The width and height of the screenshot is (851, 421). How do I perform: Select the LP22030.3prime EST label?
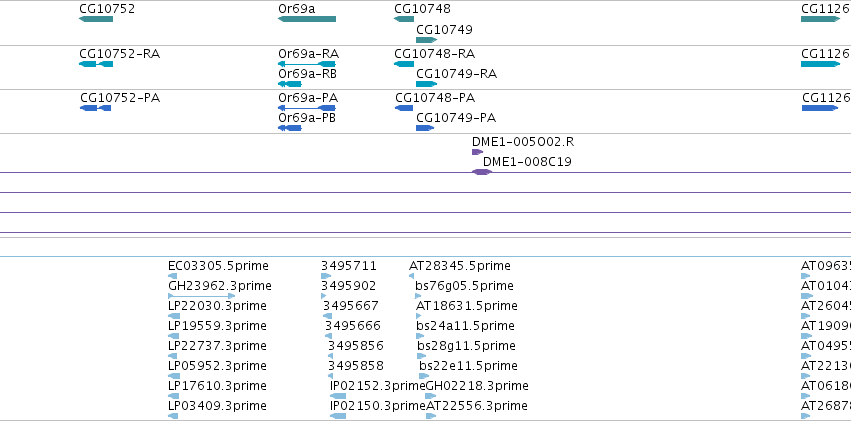[217, 307]
